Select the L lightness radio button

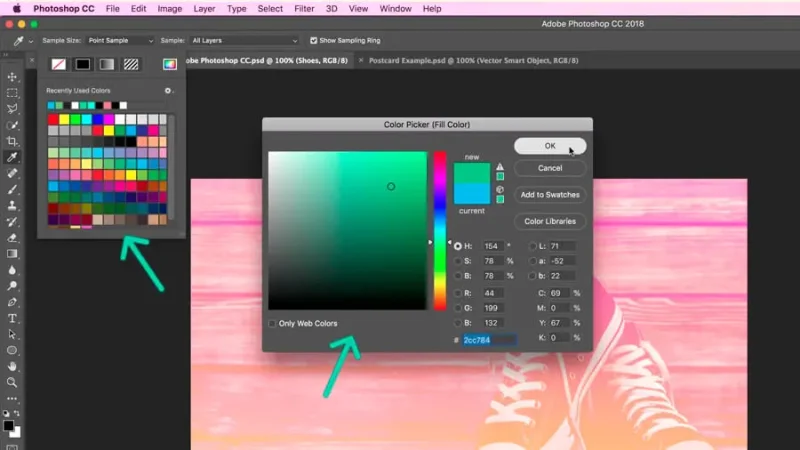point(533,246)
